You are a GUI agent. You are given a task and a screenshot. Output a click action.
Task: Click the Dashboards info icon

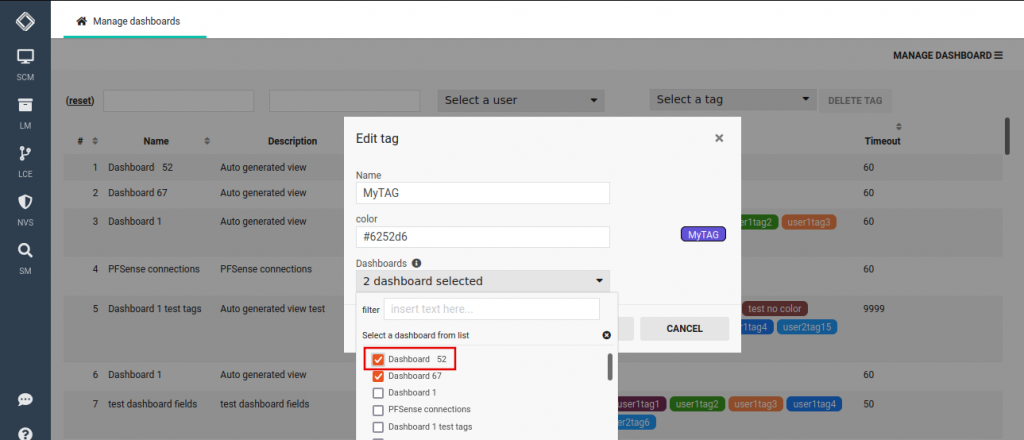click(416, 263)
